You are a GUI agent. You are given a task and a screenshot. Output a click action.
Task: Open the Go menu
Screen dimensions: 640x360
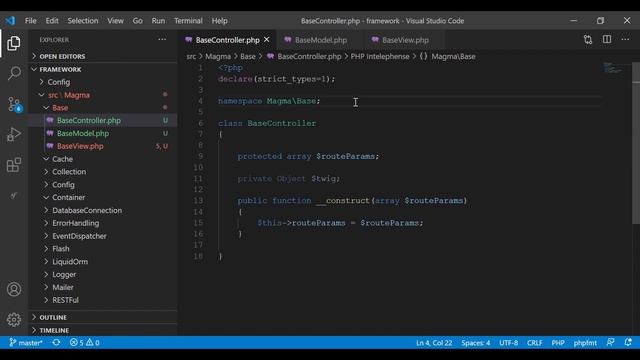138,20
